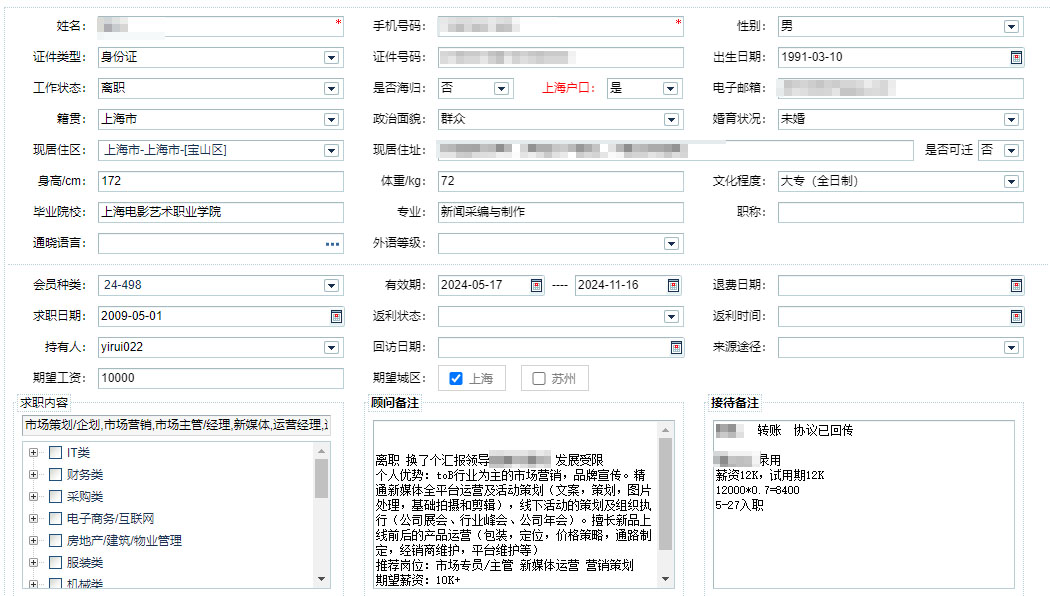
Task: Click the 电子邮箱 input field
Action: click(901, 88)
